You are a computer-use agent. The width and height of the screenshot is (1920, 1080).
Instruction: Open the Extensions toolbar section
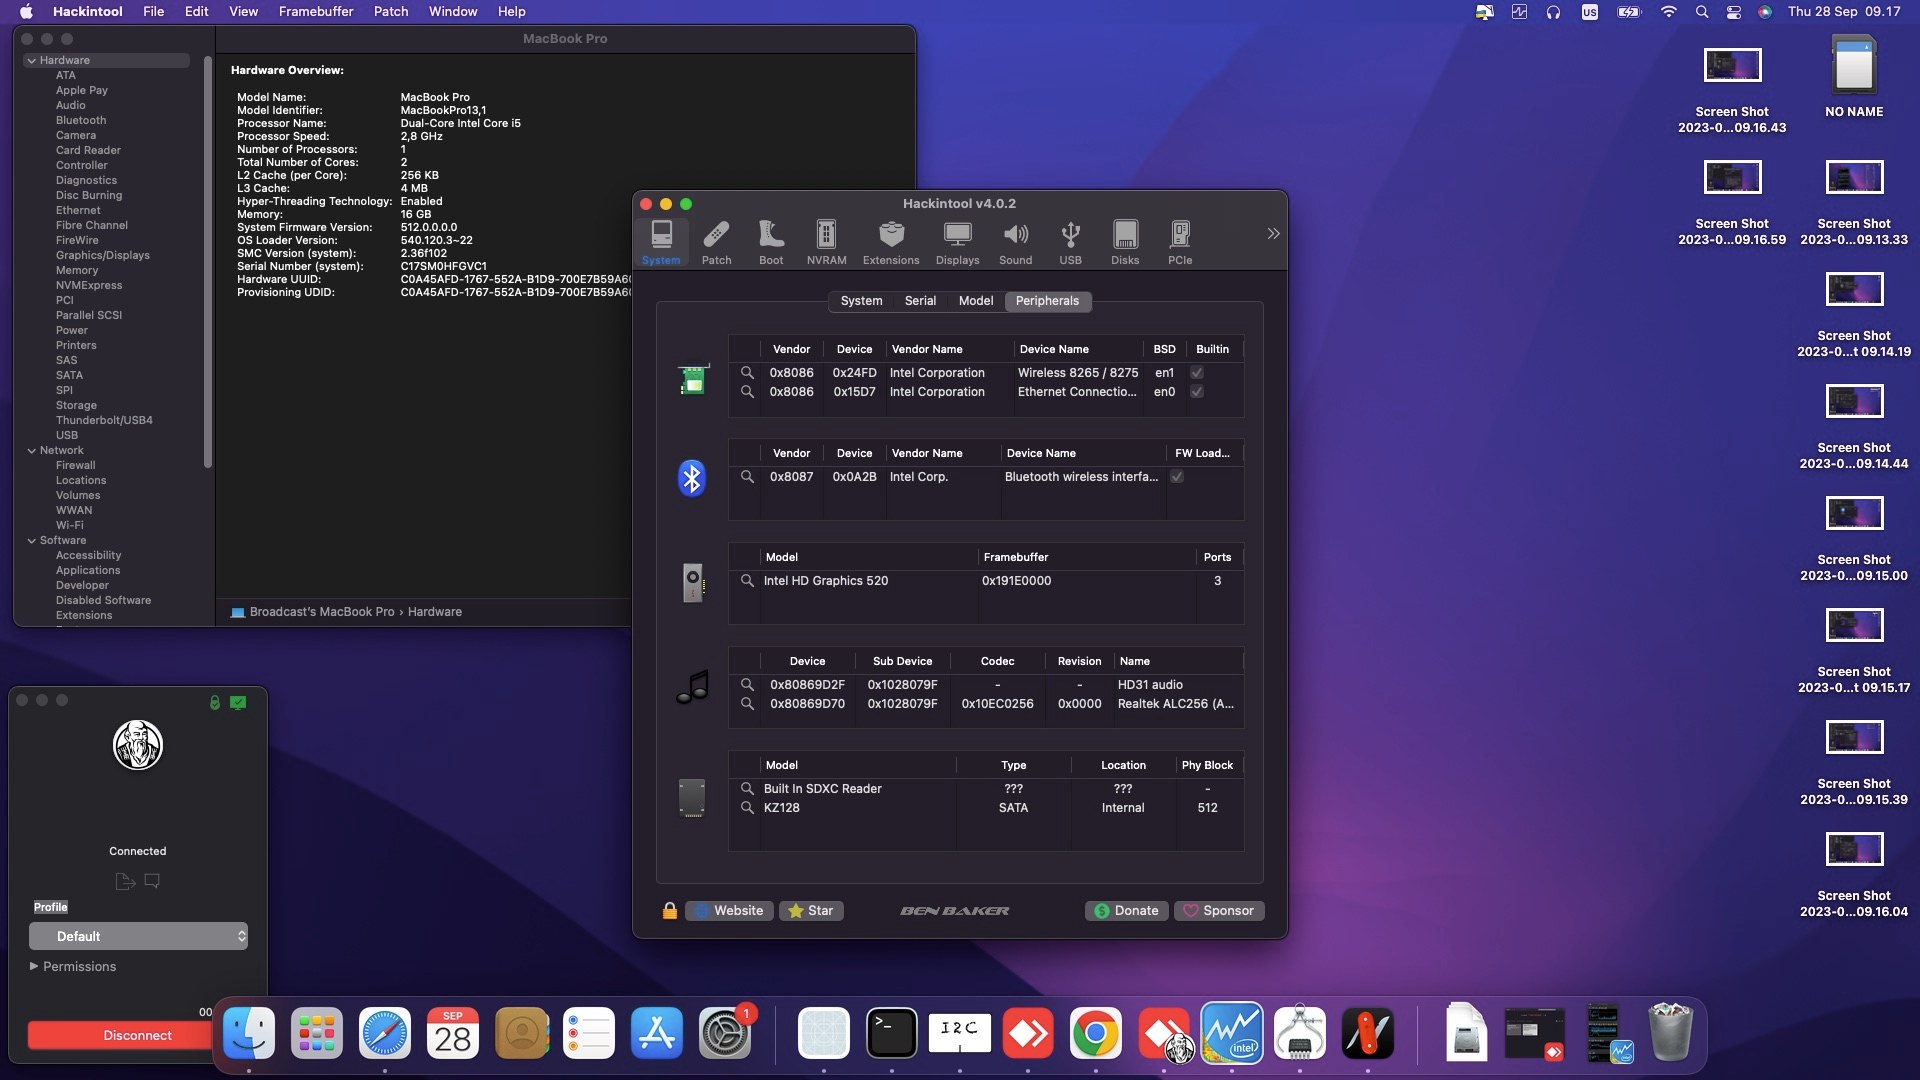point(891,243)
